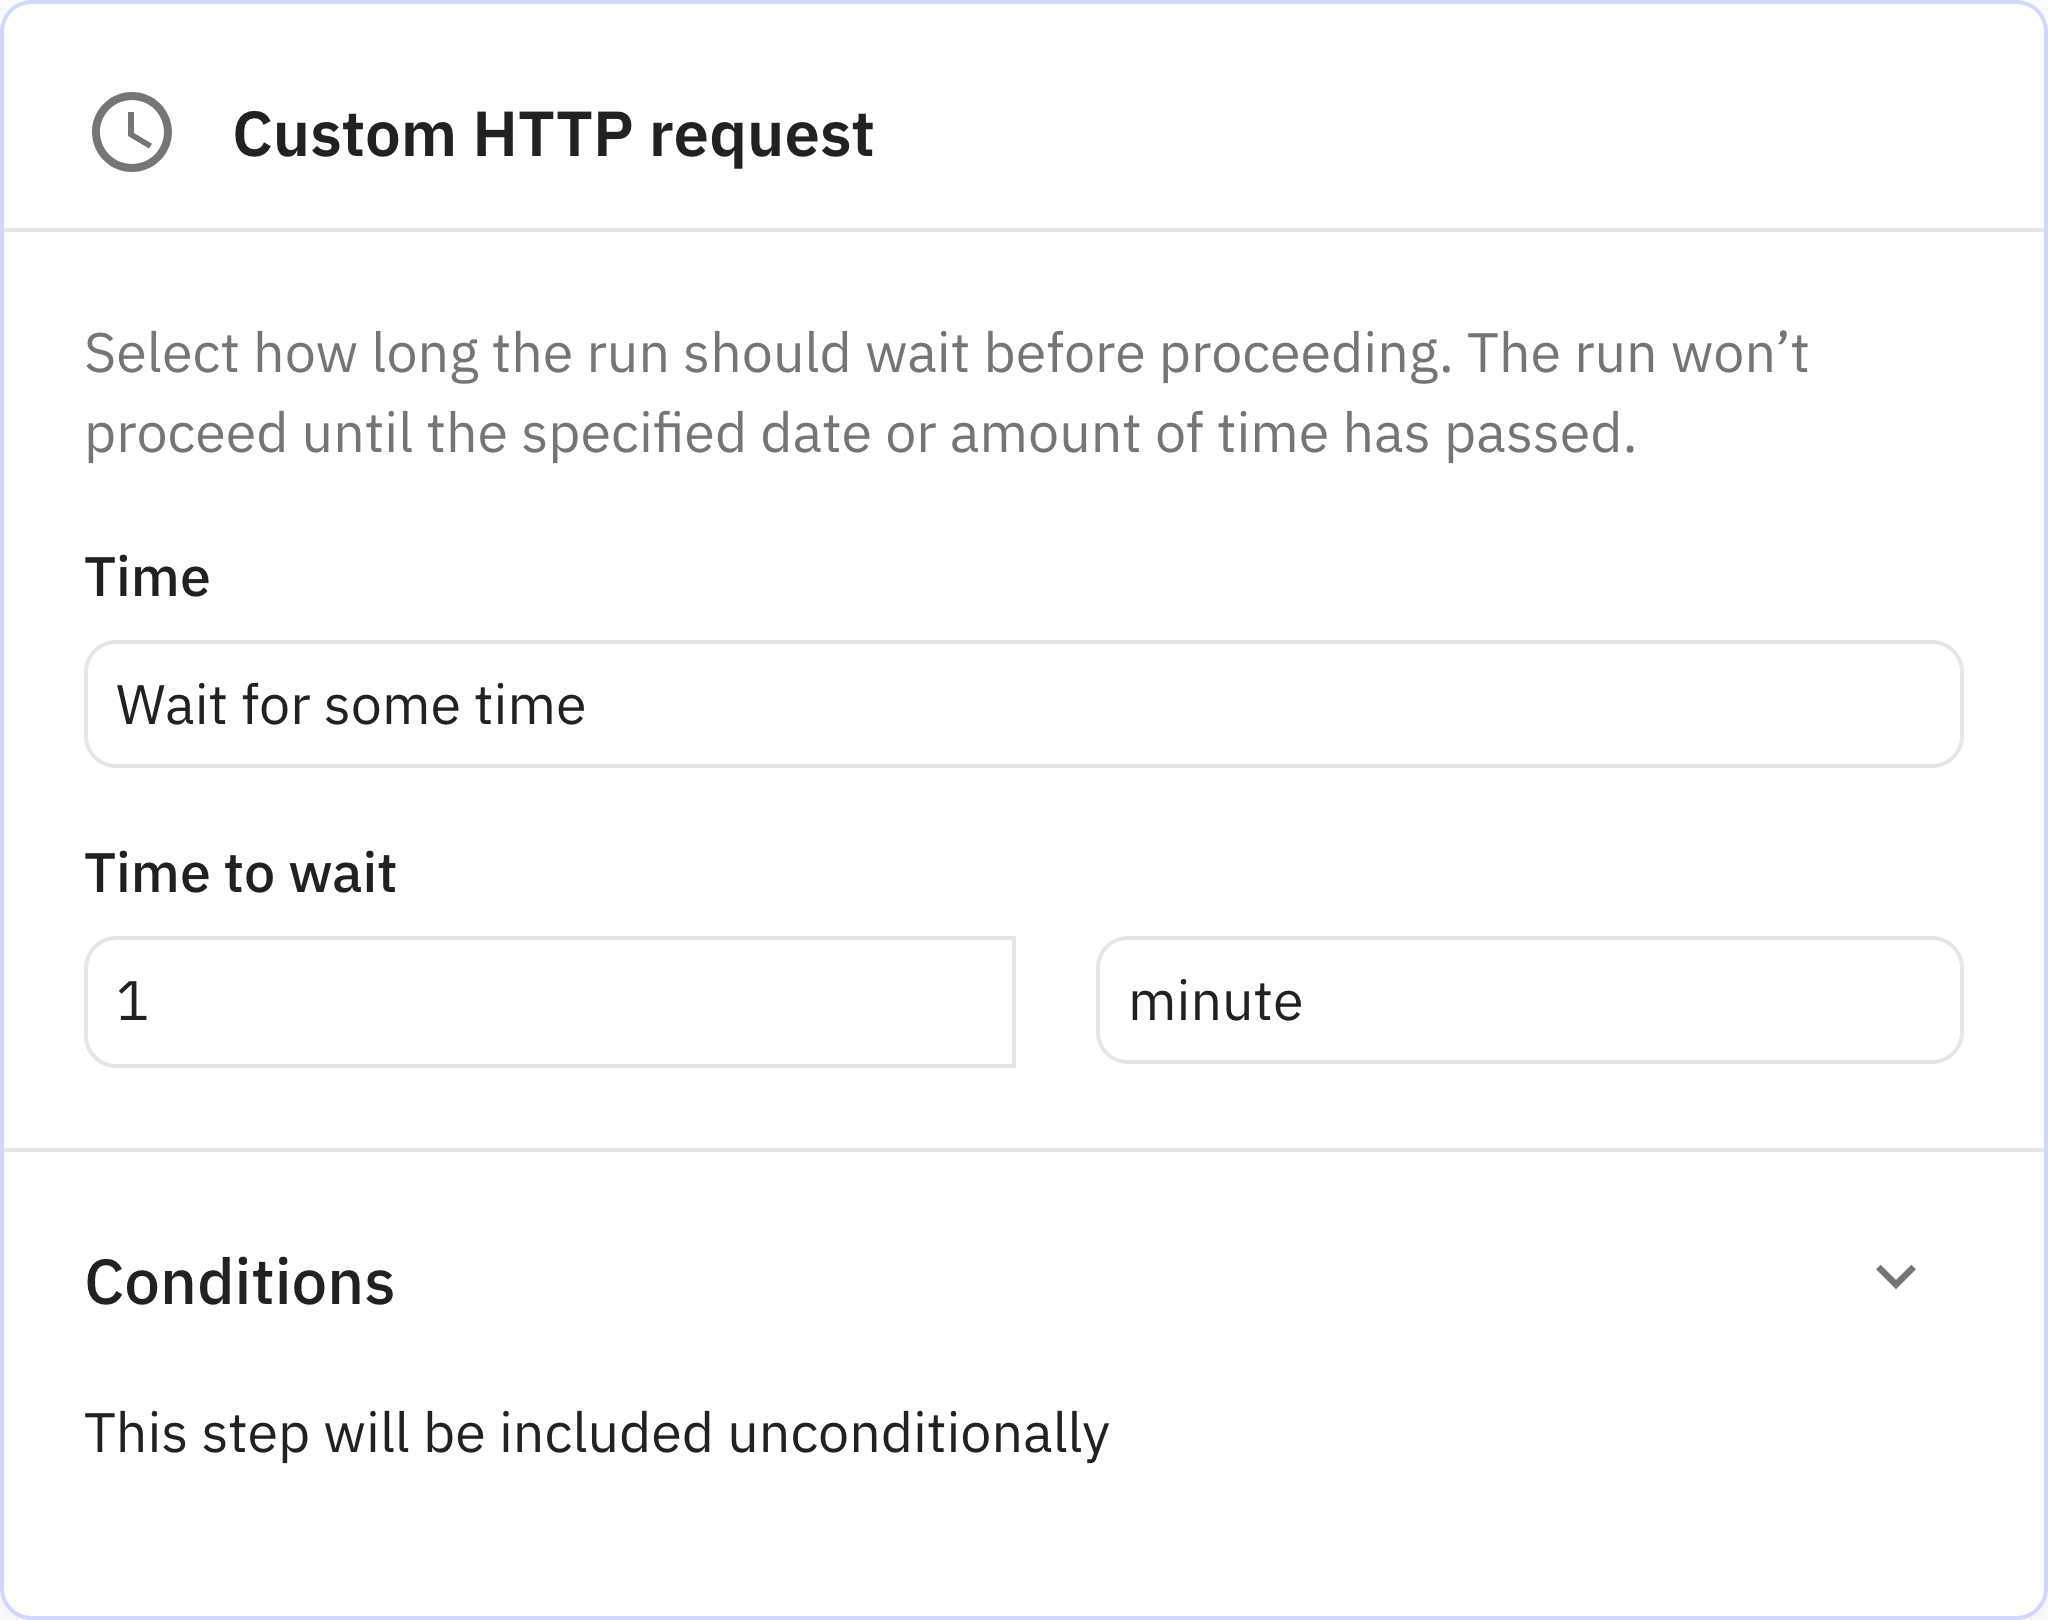The height and width of the screenshot is (1620, 2048).
Task: Select the wait step's clock symbol
Action: coord(131,132)
